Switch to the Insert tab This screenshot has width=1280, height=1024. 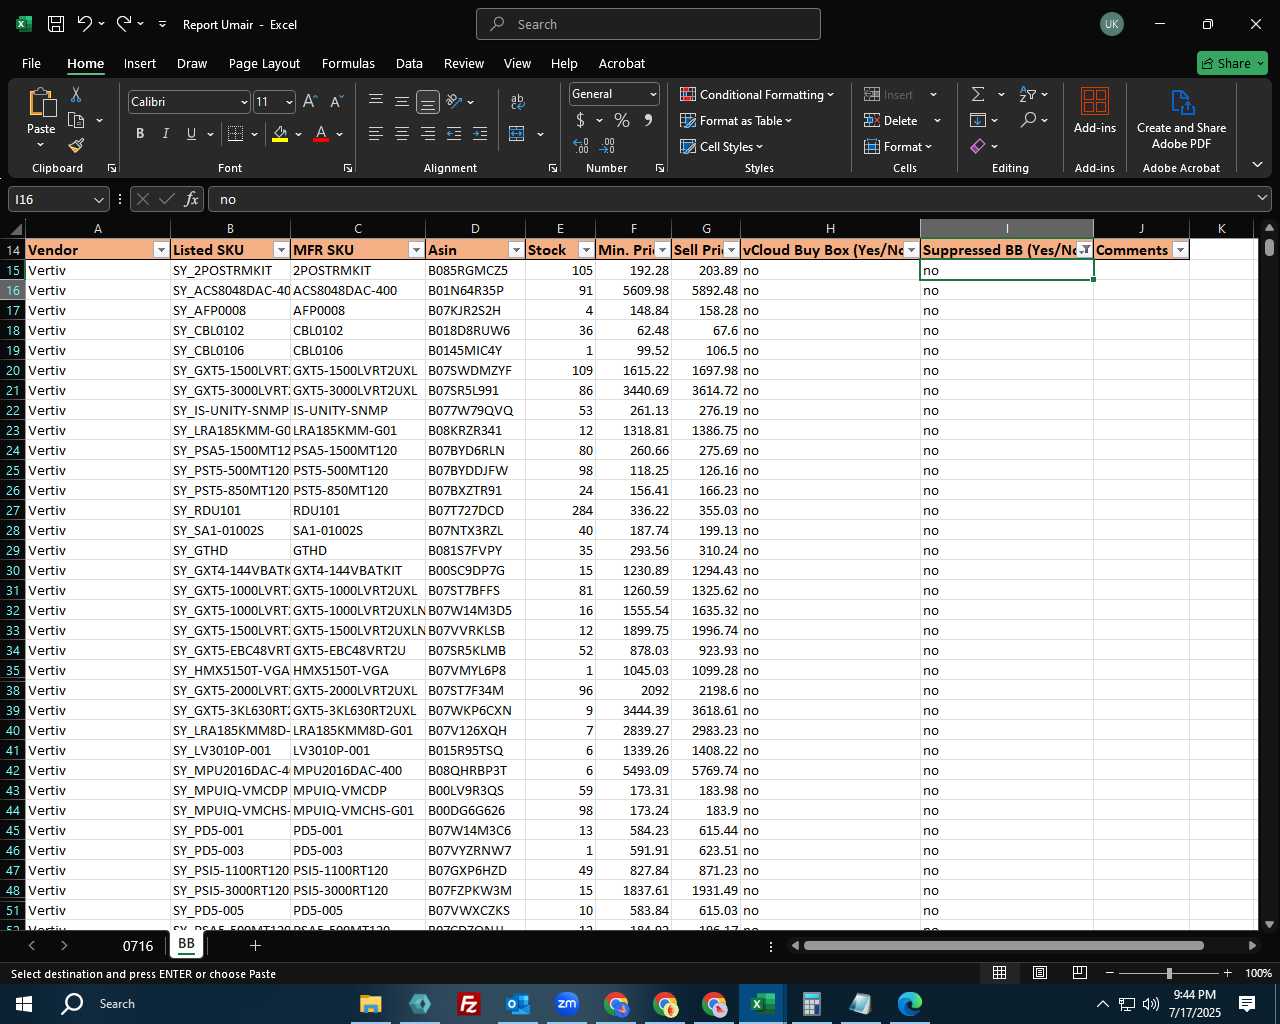pyautogui.click(x=140, y=63)
